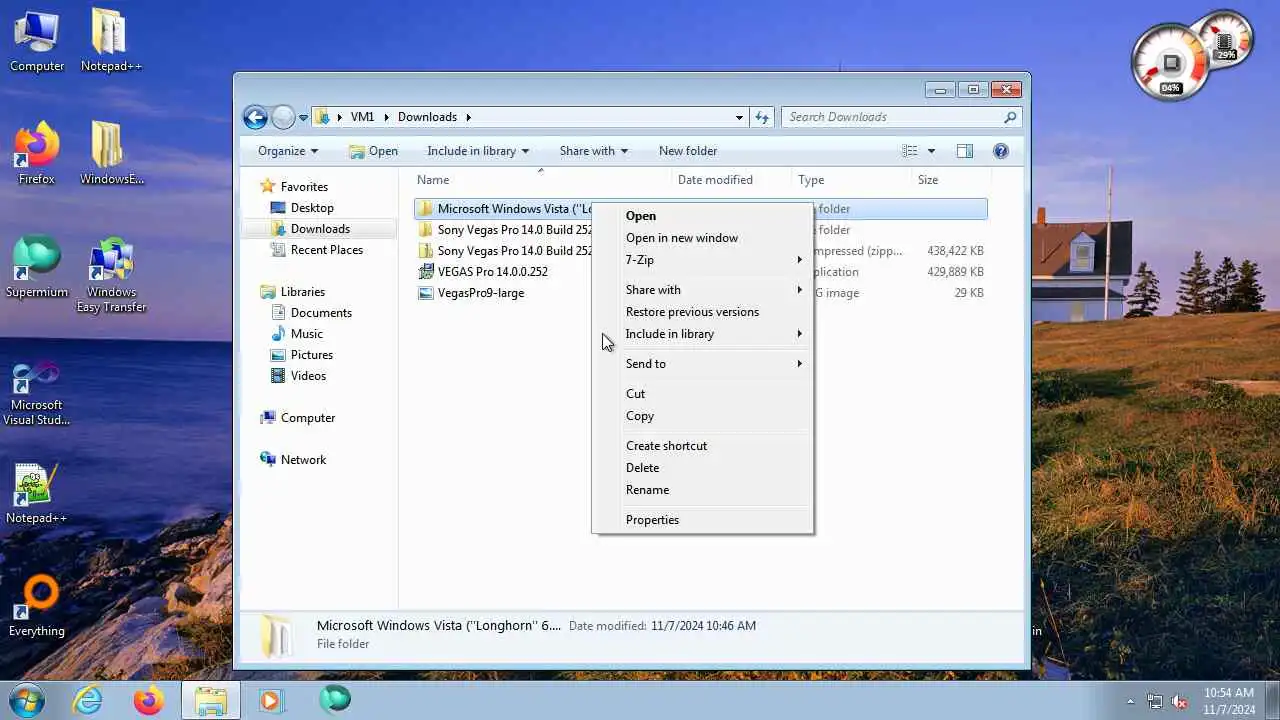Open Windows Easy Transfer shortcut
The image size is (1280, 720).
point(111,274)
